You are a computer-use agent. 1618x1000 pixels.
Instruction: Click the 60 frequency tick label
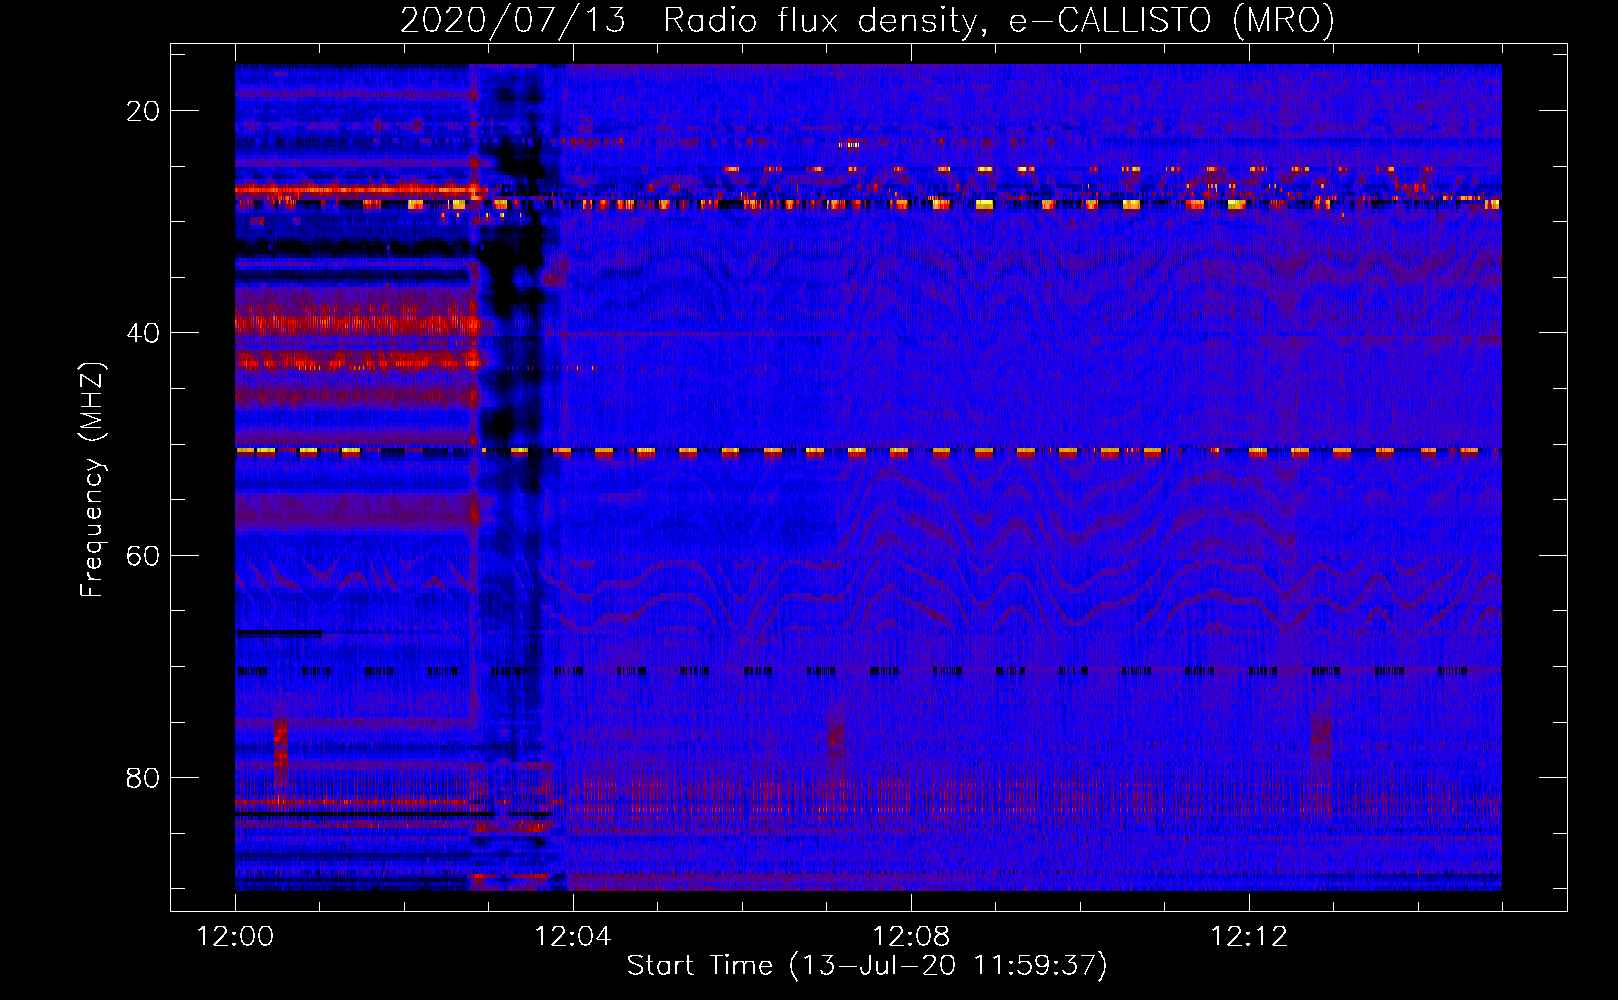(x=143, y=555)
